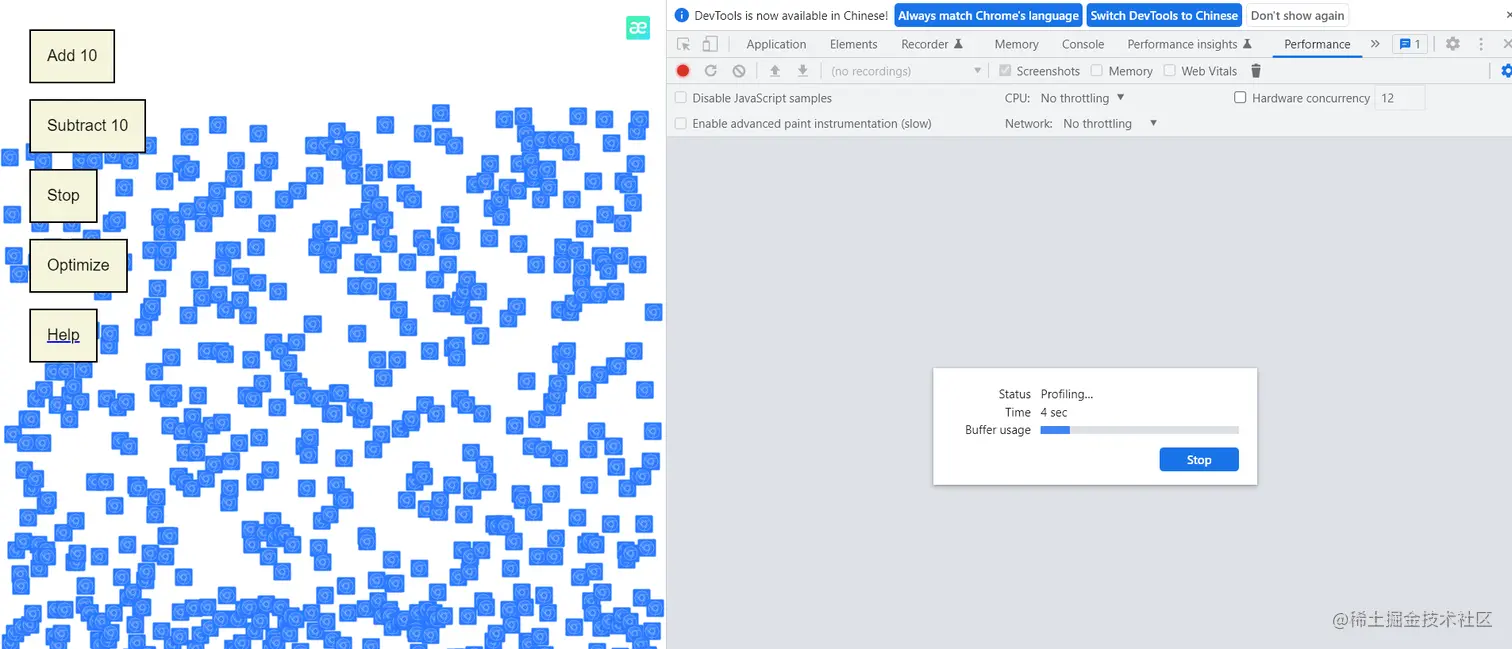
Task: Open the Help link
Action: coord(63,335)
